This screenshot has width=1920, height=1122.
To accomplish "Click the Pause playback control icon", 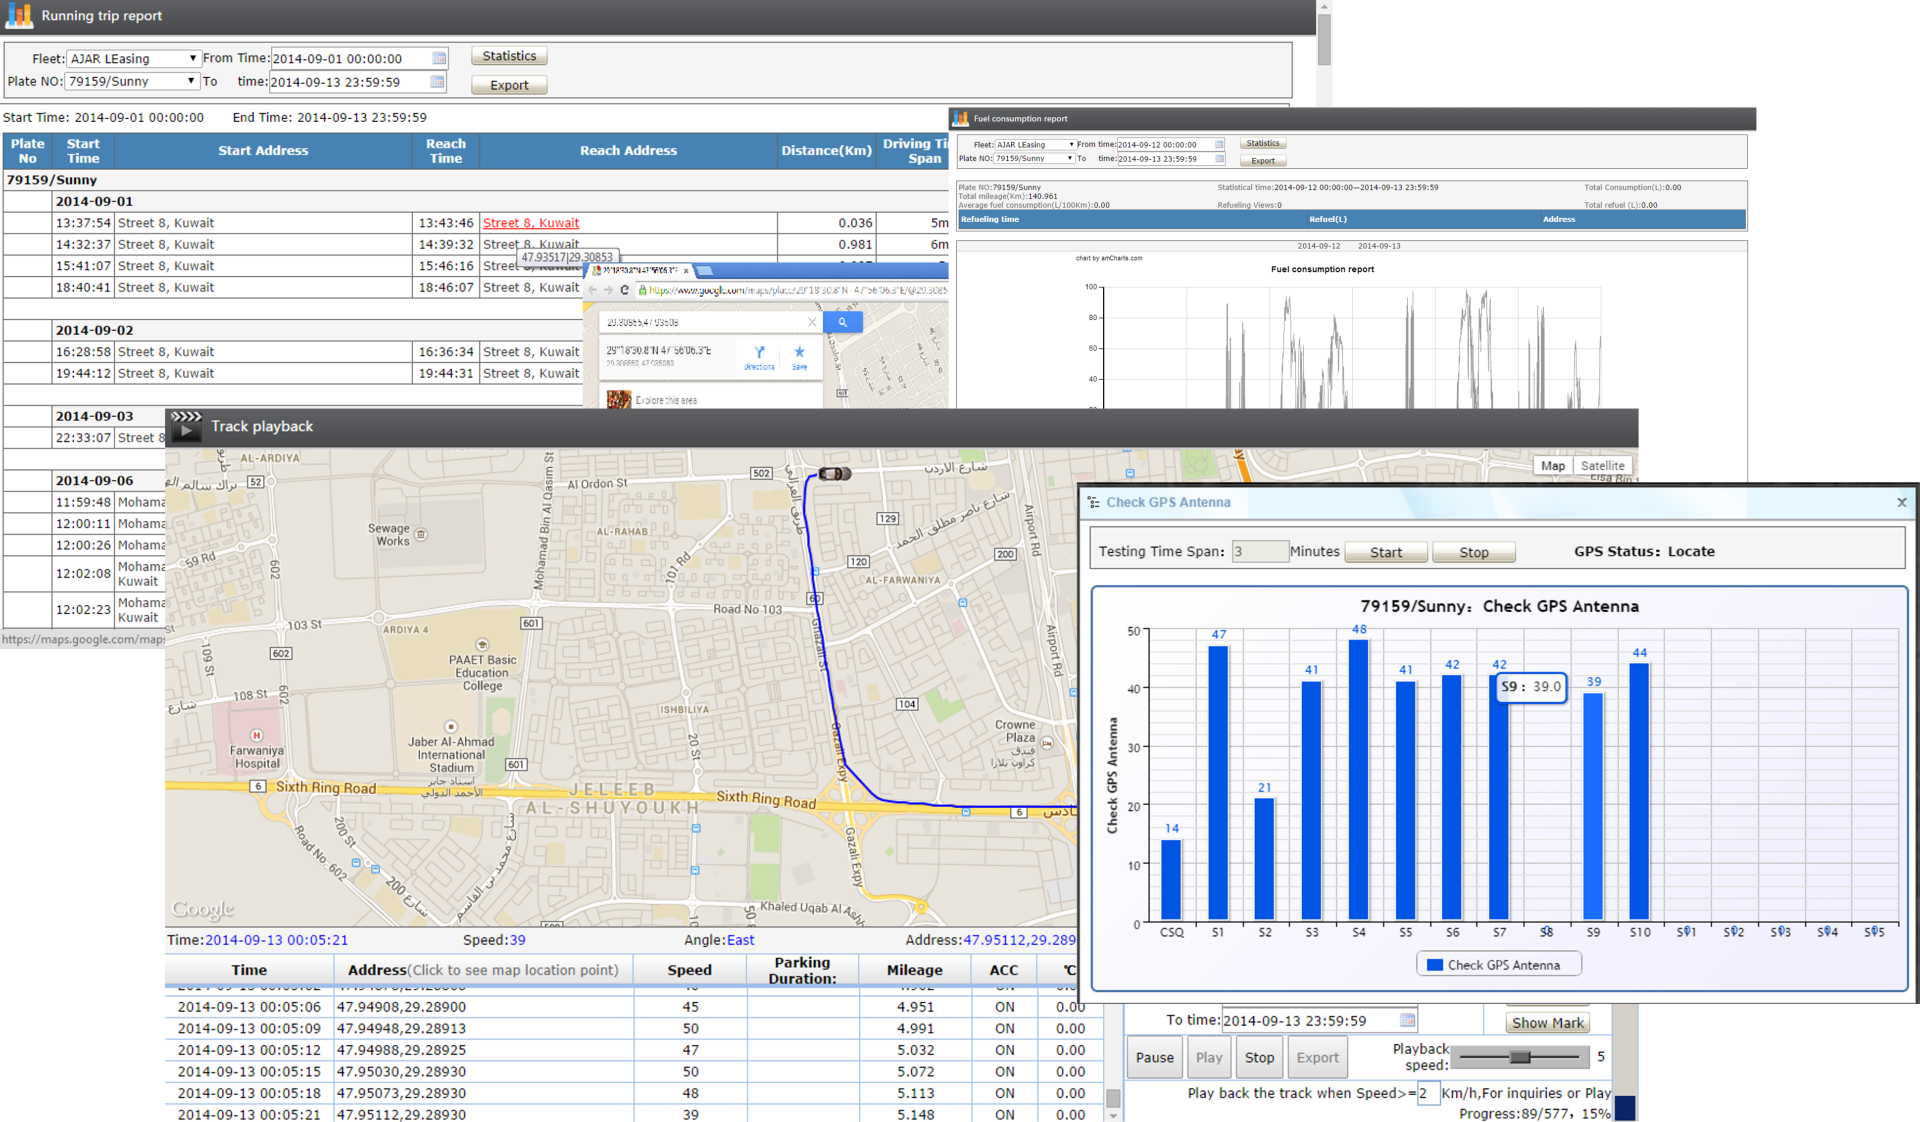I will [x=1150, y=1058].
